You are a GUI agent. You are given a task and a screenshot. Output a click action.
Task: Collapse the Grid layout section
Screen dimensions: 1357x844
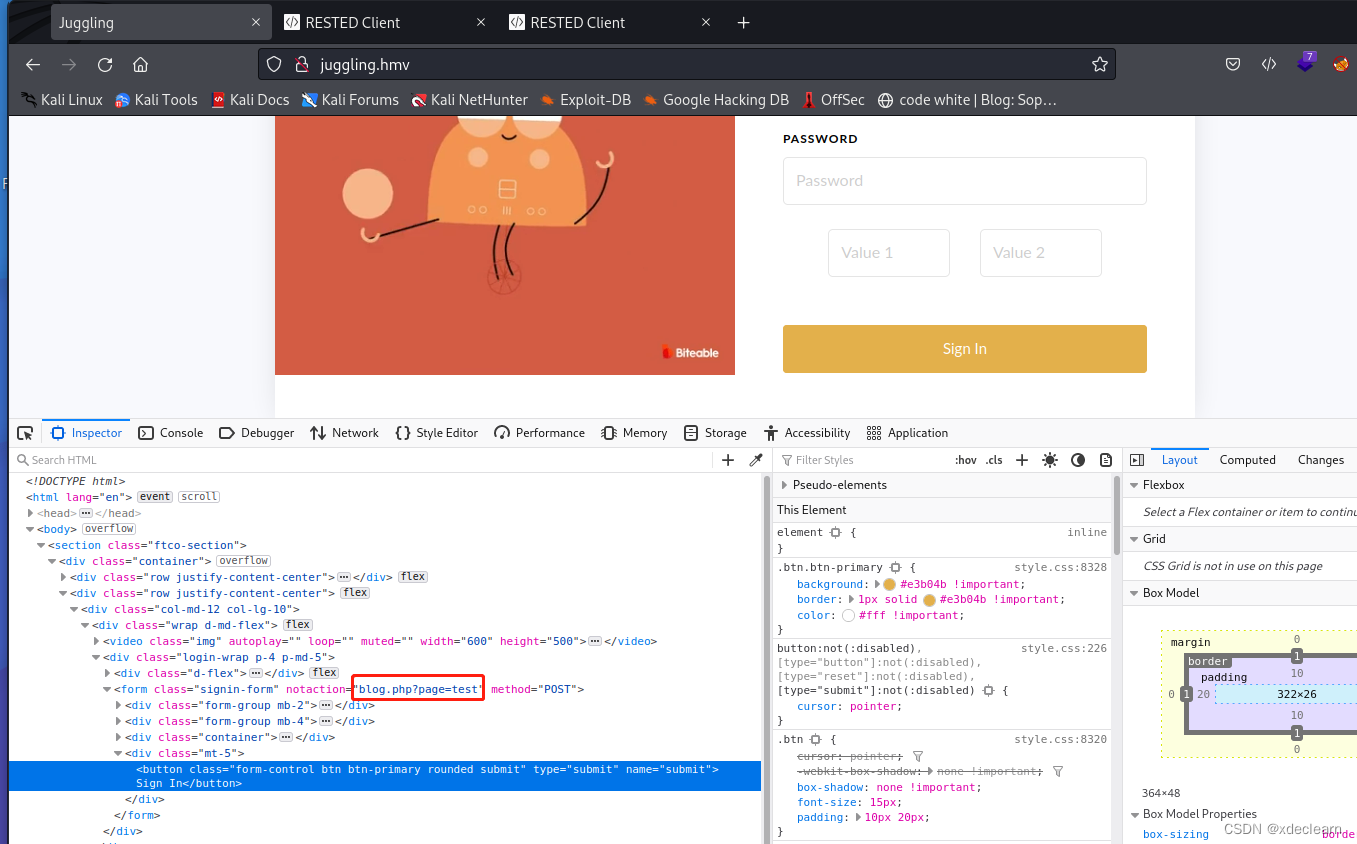pos(1135,539)
